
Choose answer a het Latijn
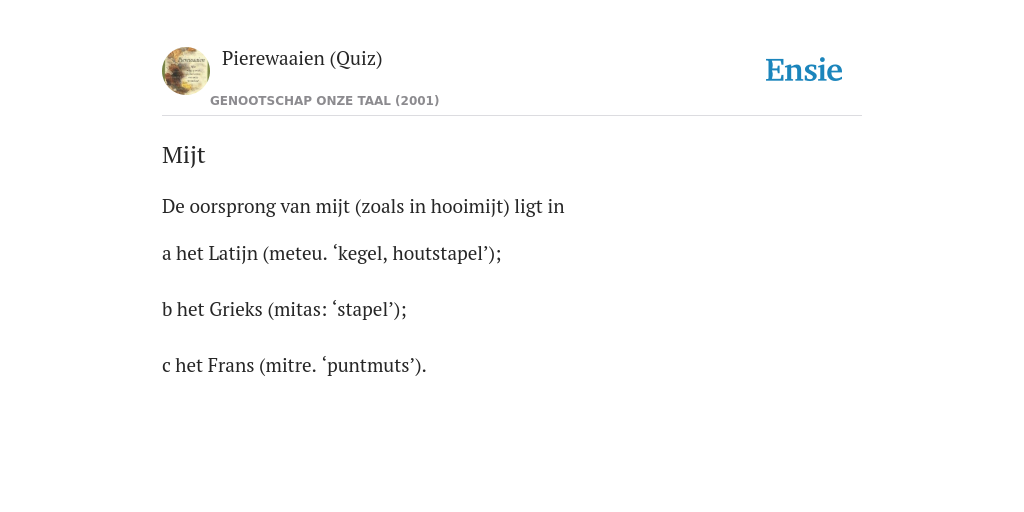[x=332, y=253]
